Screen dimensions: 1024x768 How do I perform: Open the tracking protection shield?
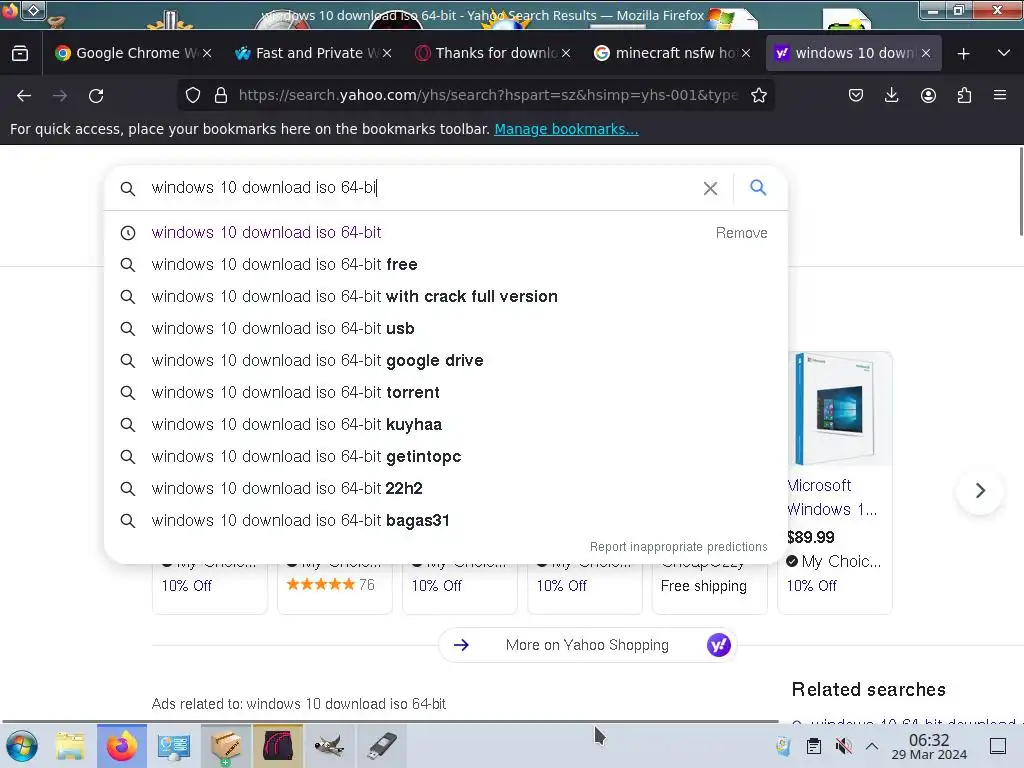tap(193, 95)
